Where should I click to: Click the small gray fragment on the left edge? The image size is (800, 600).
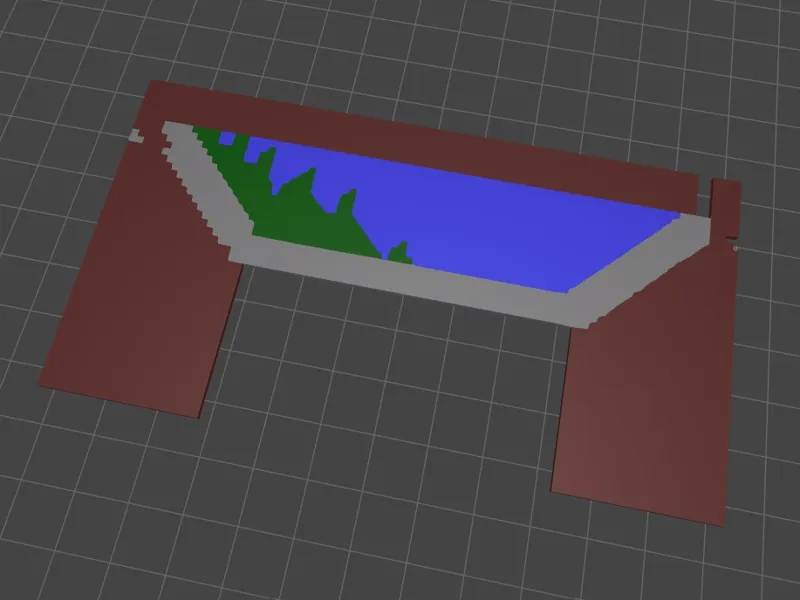pyautogui.click(x=137, y=136)
